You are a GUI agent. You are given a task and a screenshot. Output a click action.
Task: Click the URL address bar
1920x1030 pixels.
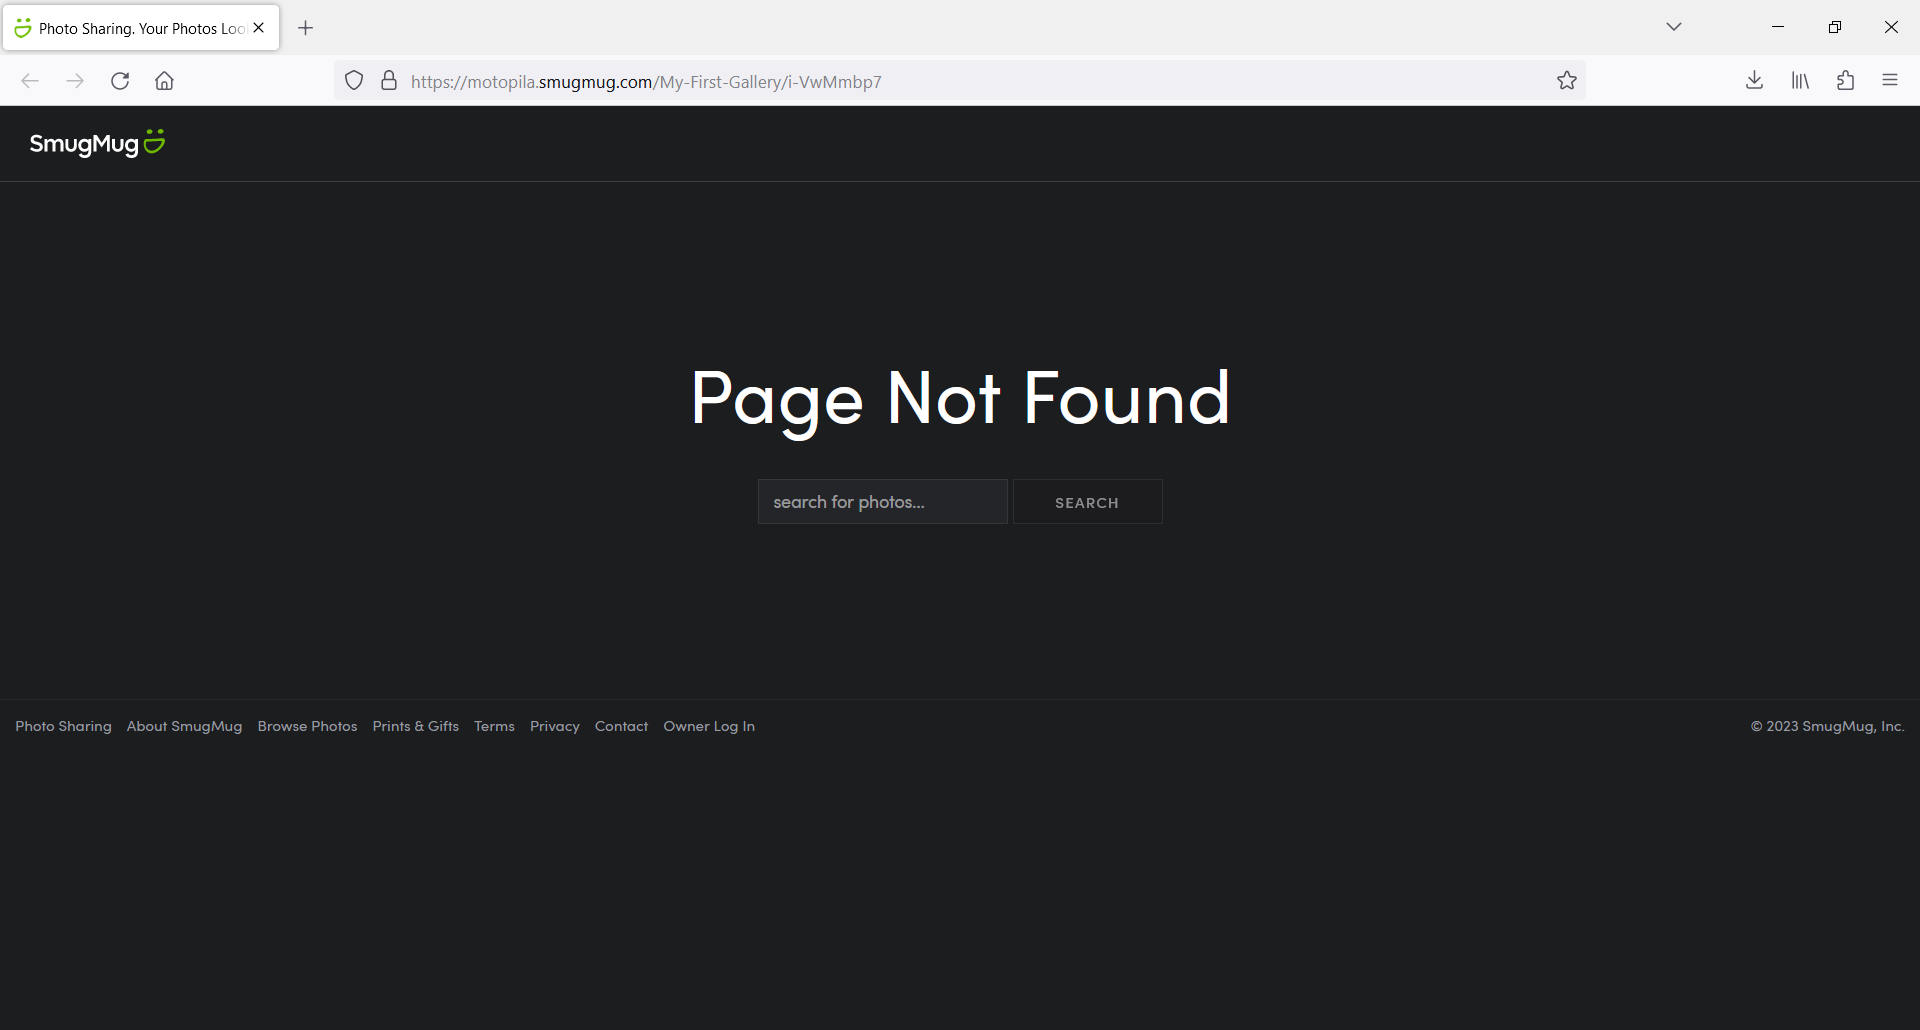[960, 81]
